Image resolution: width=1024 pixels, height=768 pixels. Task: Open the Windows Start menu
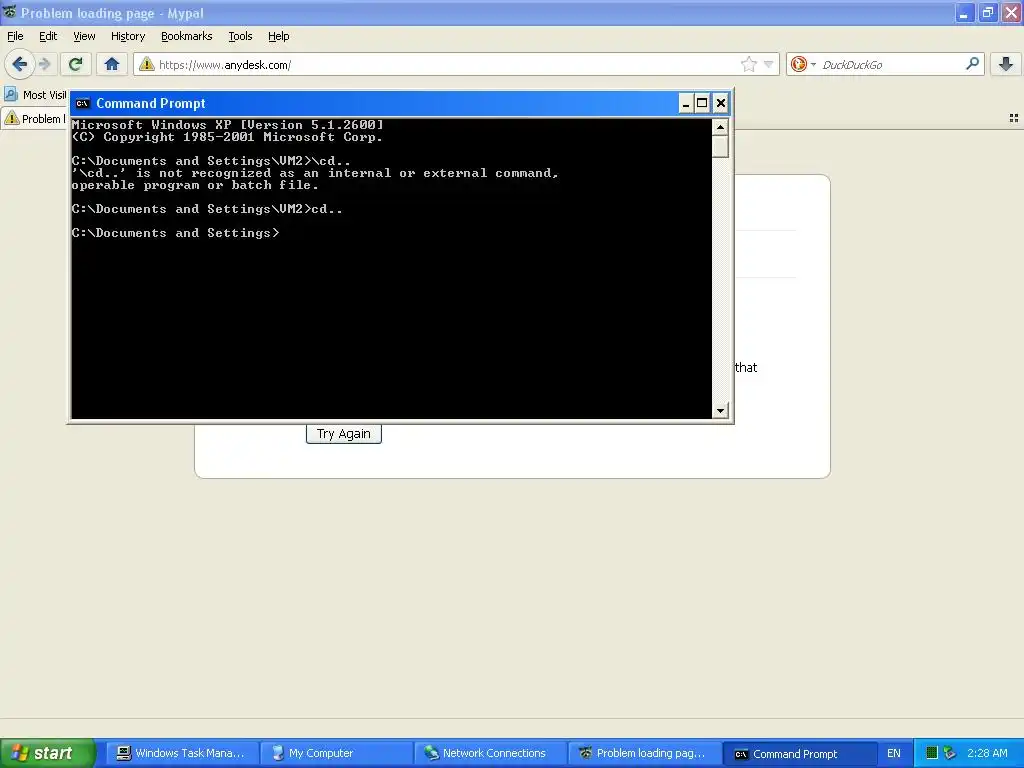(x=48, y=753)
